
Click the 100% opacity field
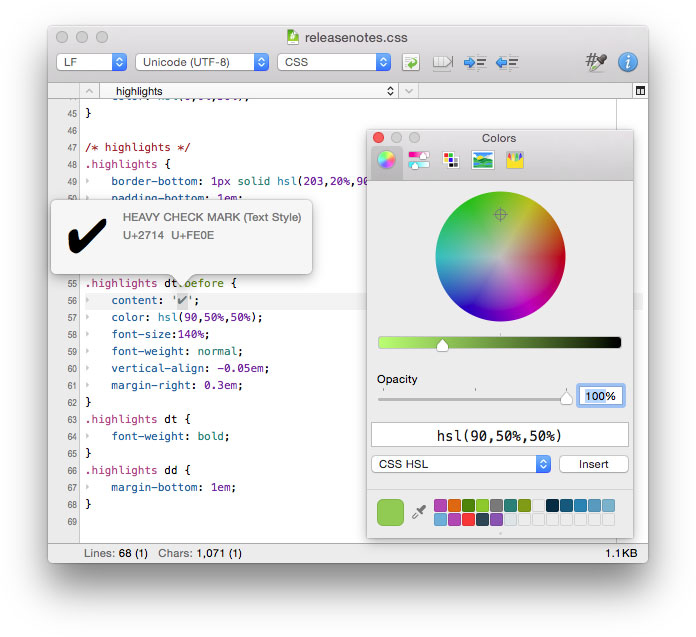click(x=601, y=396)
